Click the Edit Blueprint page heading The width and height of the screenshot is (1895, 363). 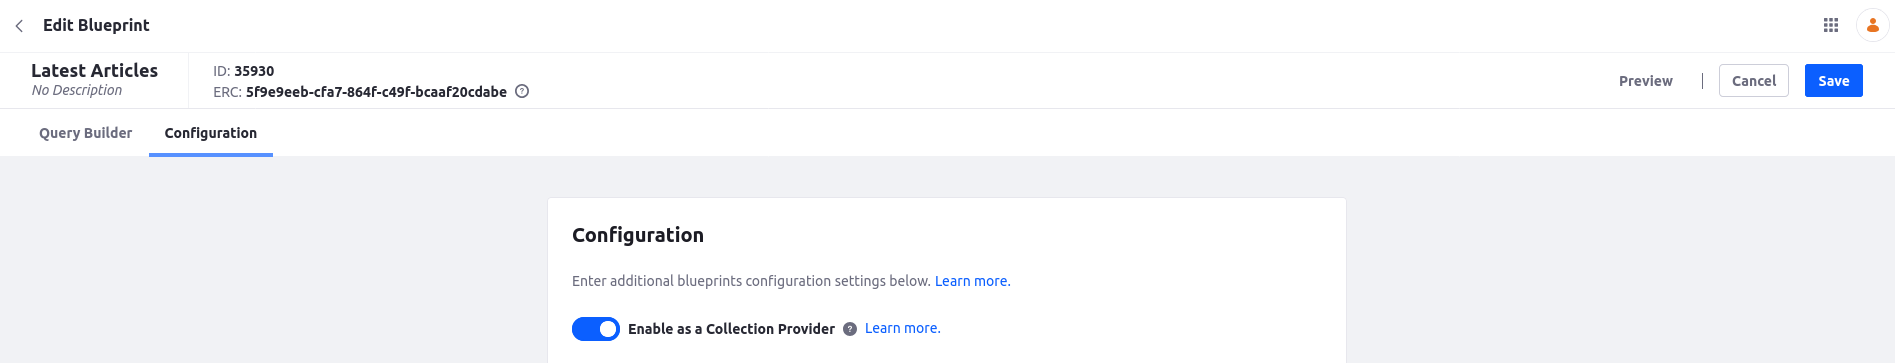tap(96, 25)
